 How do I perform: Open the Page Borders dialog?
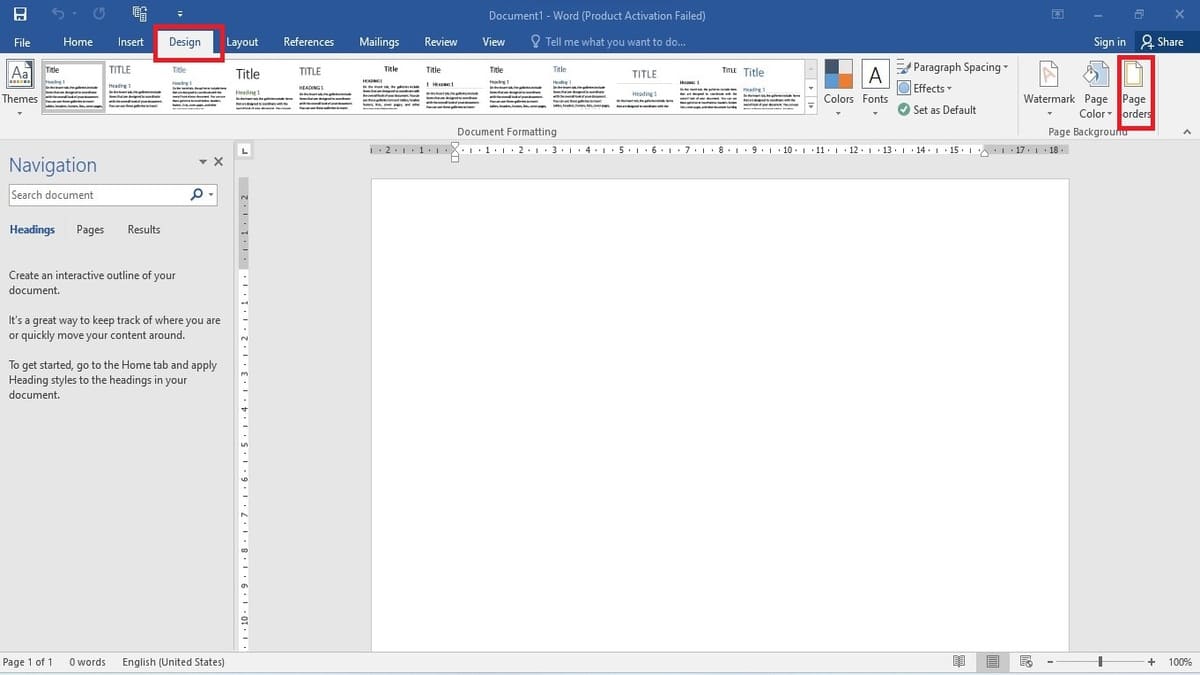[x=1135, y=88]
